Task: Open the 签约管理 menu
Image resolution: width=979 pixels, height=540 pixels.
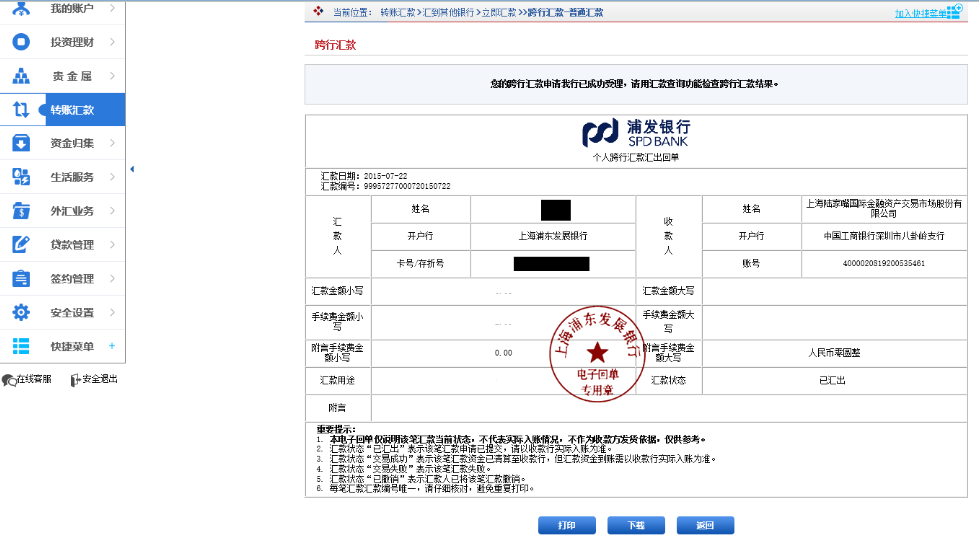Action: coord(62,278)
